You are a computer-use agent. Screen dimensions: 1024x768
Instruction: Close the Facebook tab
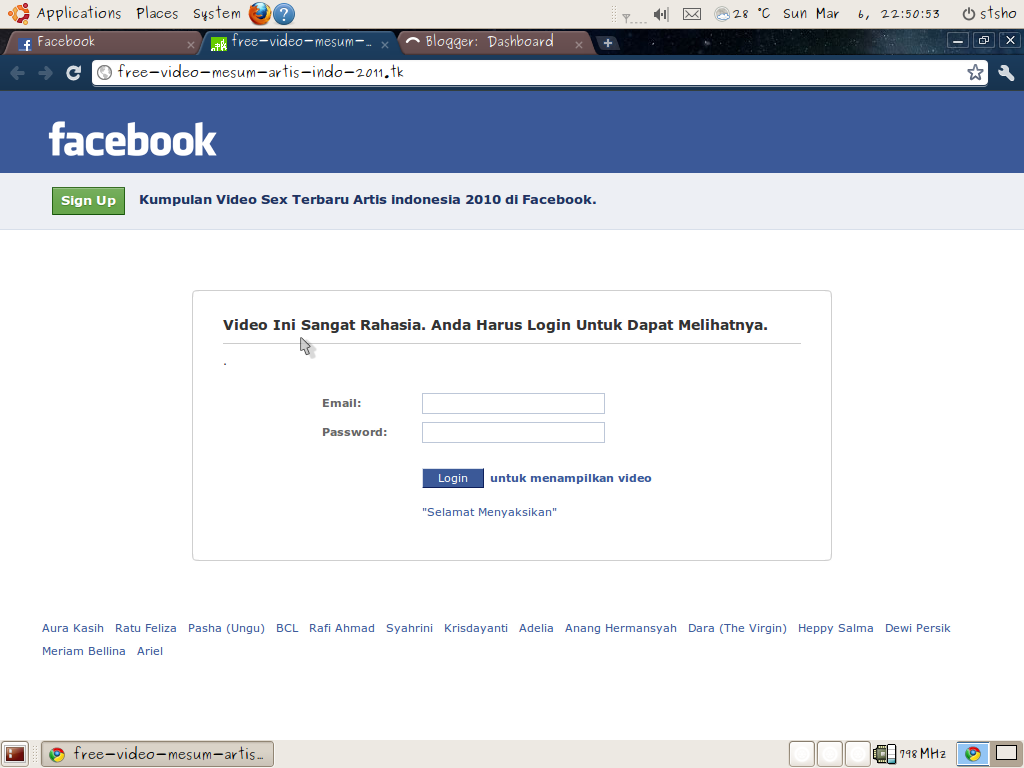click(x=191, y=45)
